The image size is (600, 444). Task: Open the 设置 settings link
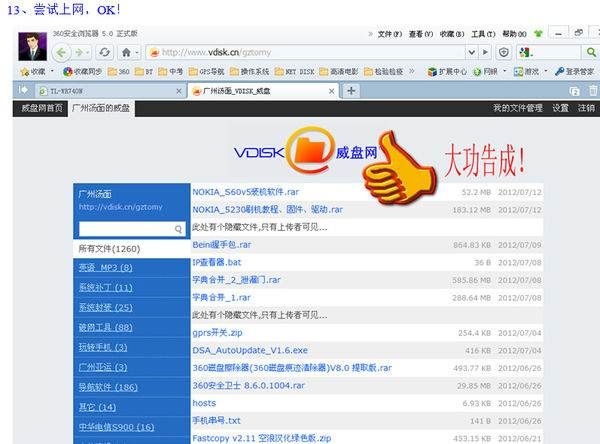tap(560, 108)
